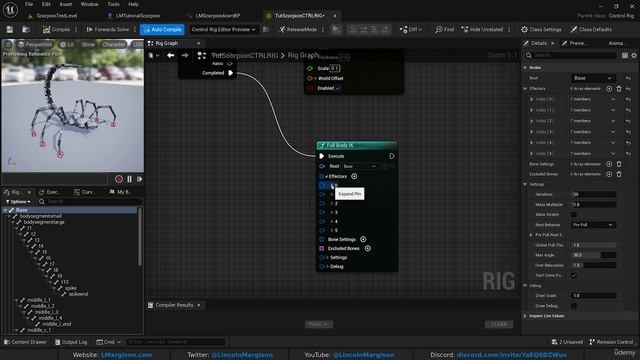Add element to Effectors array in Details

609,89
